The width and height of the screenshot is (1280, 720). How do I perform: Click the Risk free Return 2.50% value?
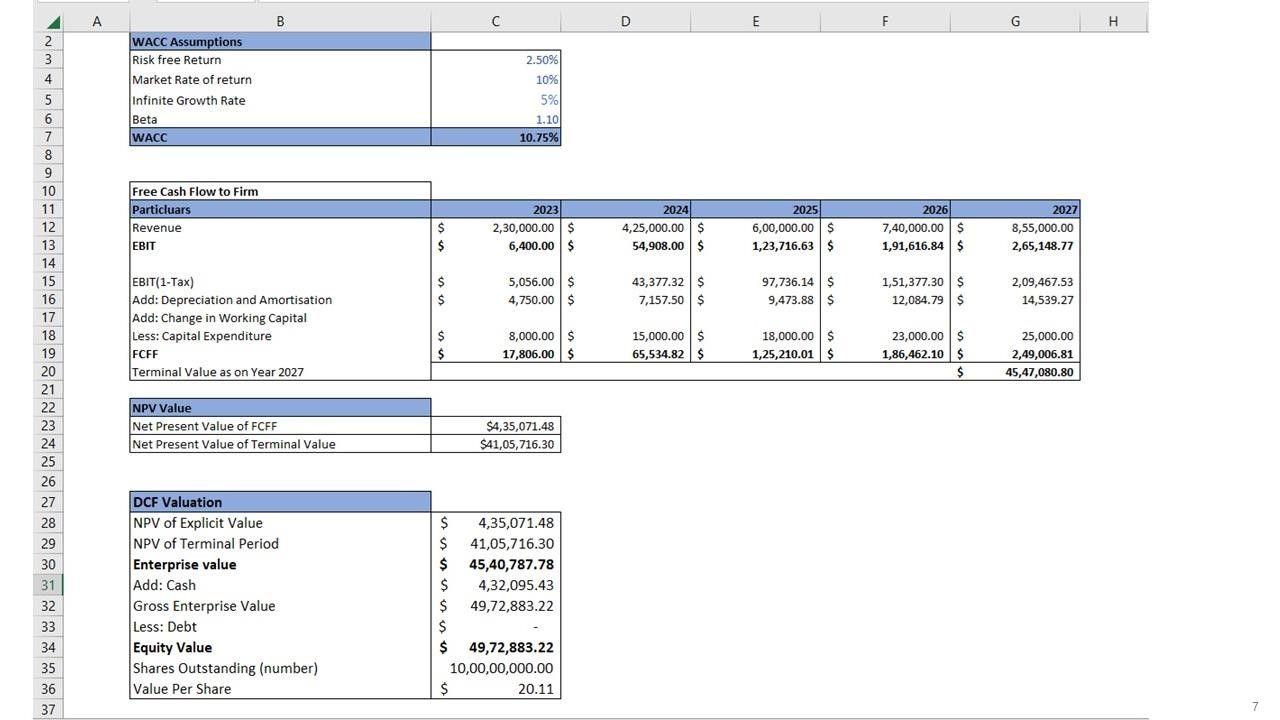pos(496,60)
